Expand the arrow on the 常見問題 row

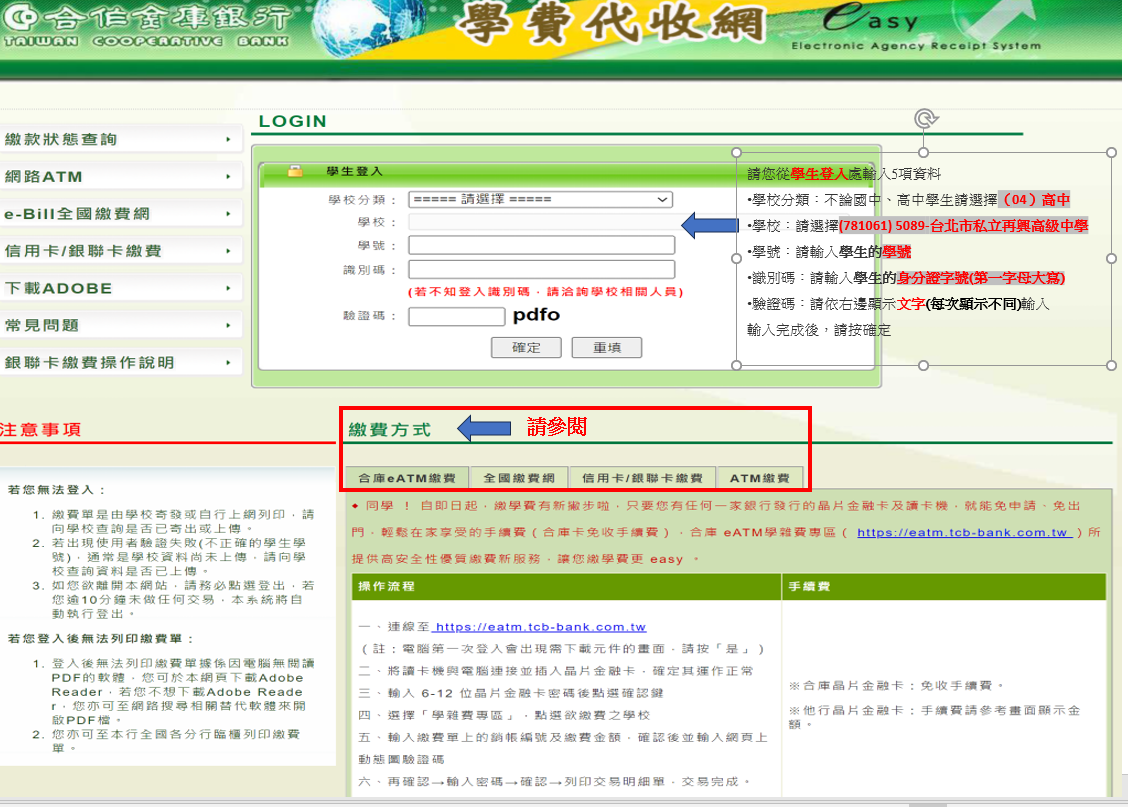click(228, 326)
